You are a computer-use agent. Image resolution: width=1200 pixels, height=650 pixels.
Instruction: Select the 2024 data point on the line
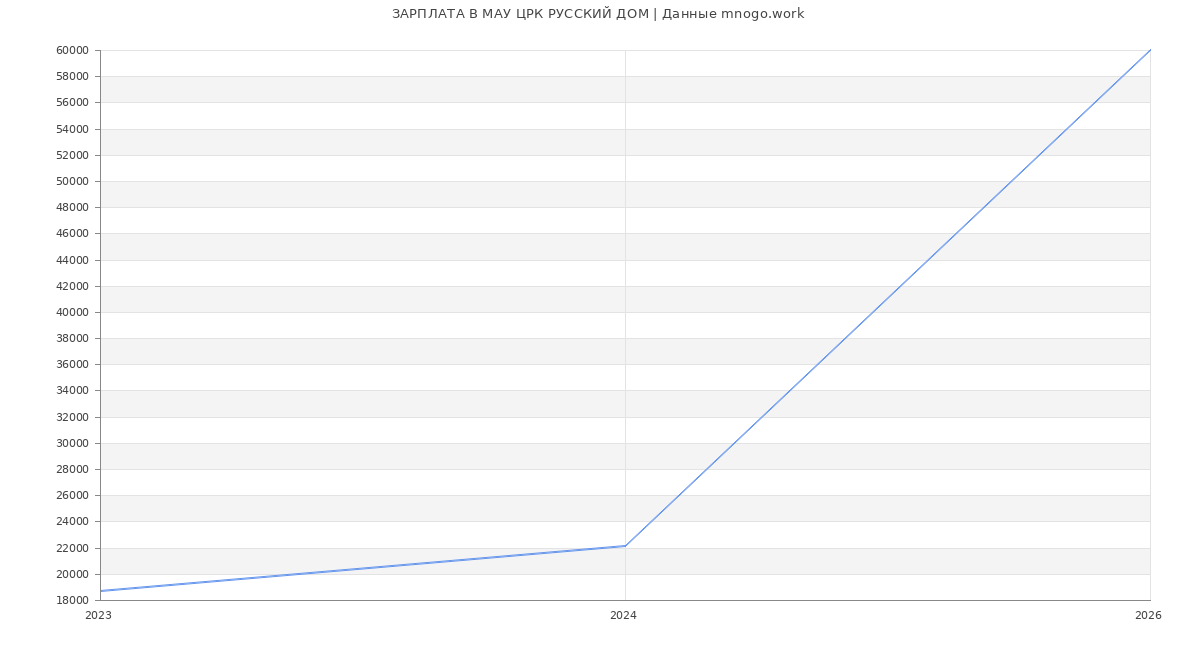625,546
